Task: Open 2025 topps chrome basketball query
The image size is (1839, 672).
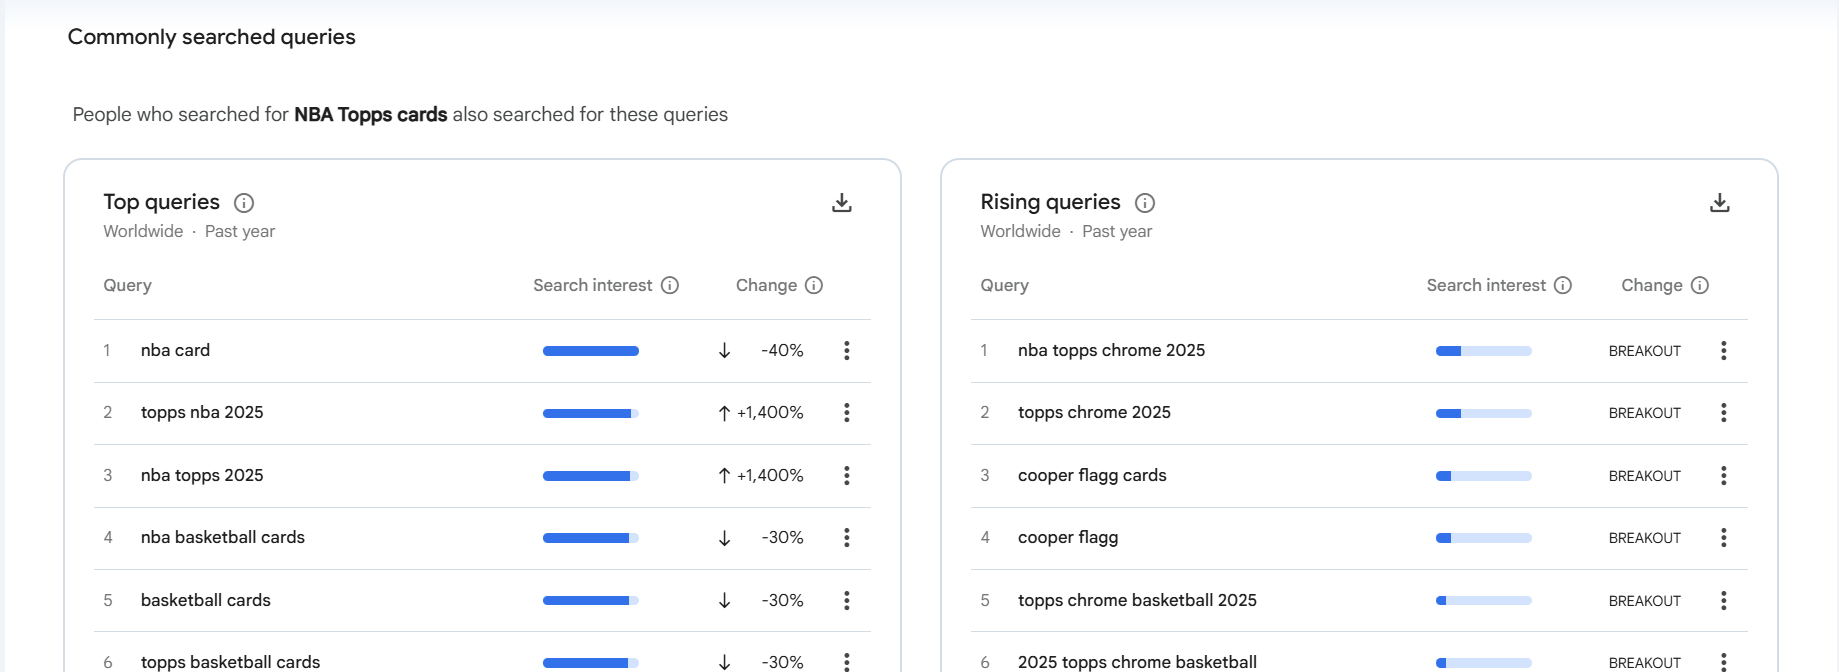Action: pos(1137,661)
